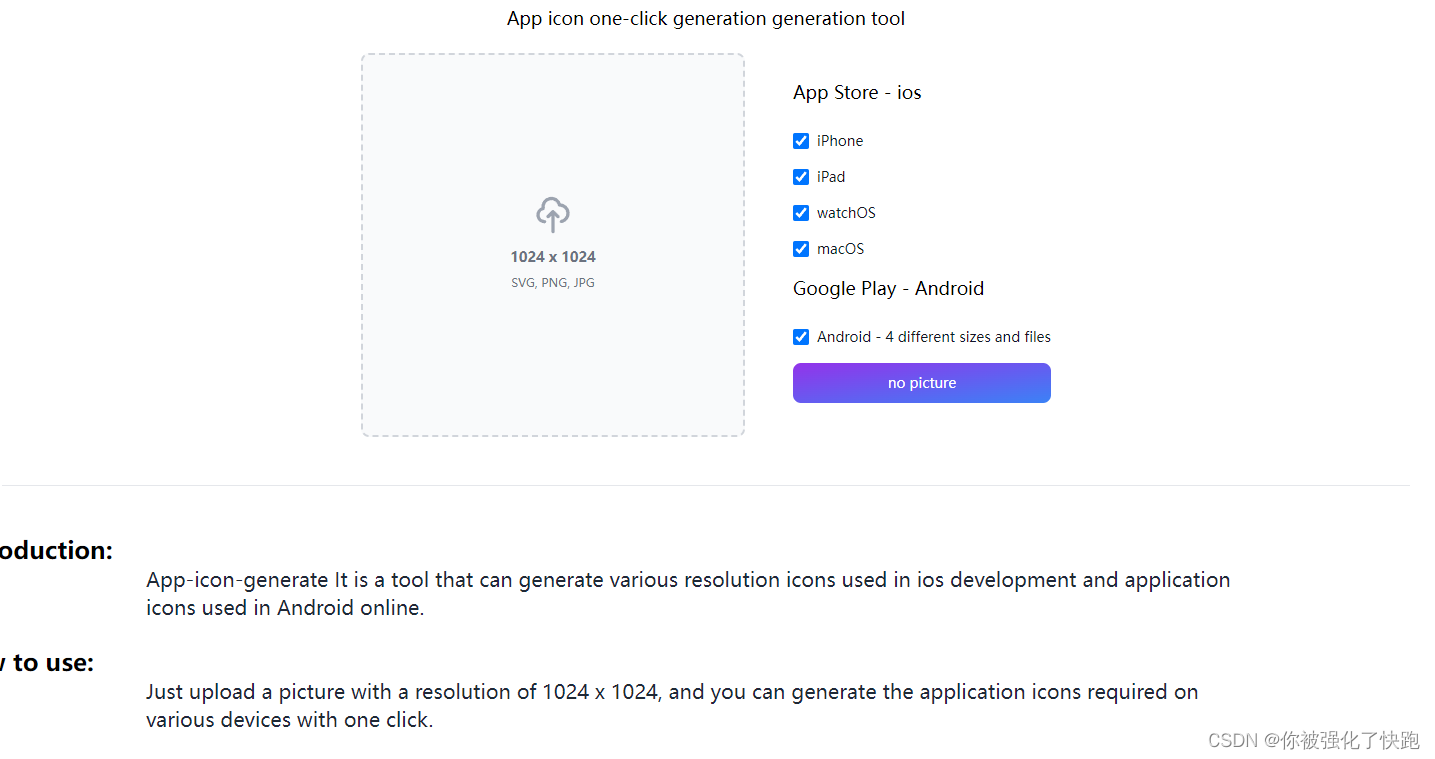Uncheck the iPhone checkbox
This screenshot has height=759, width=1435.
[801, 141]
